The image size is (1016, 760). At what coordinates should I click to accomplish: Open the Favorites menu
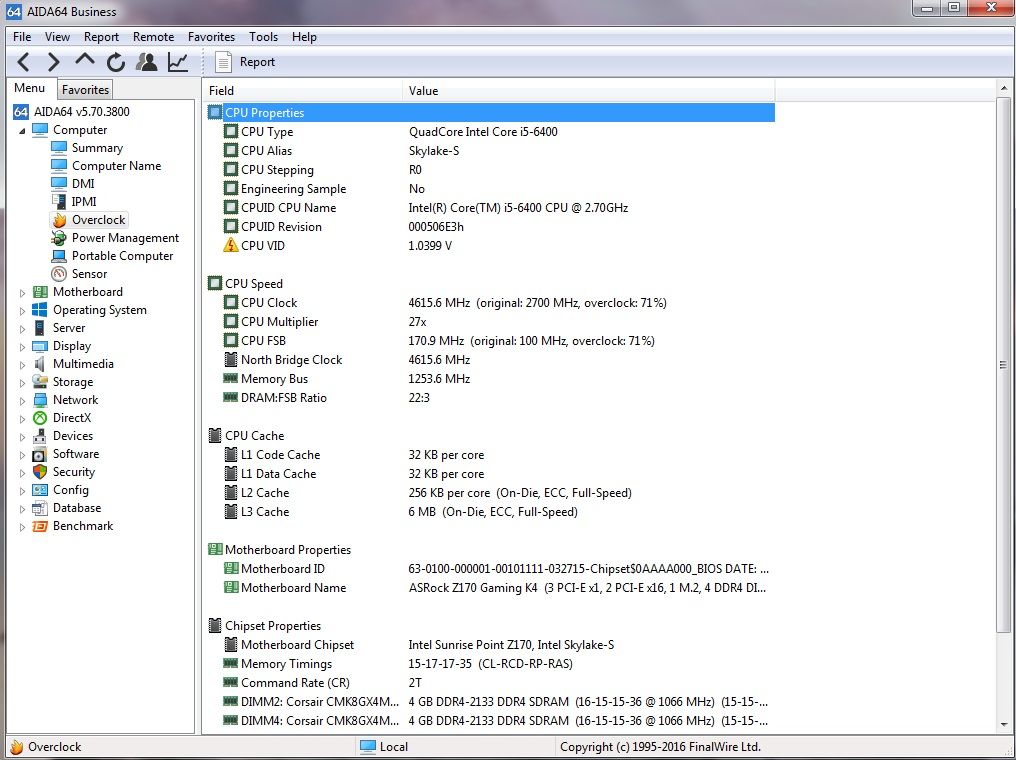tap(211, 37)
